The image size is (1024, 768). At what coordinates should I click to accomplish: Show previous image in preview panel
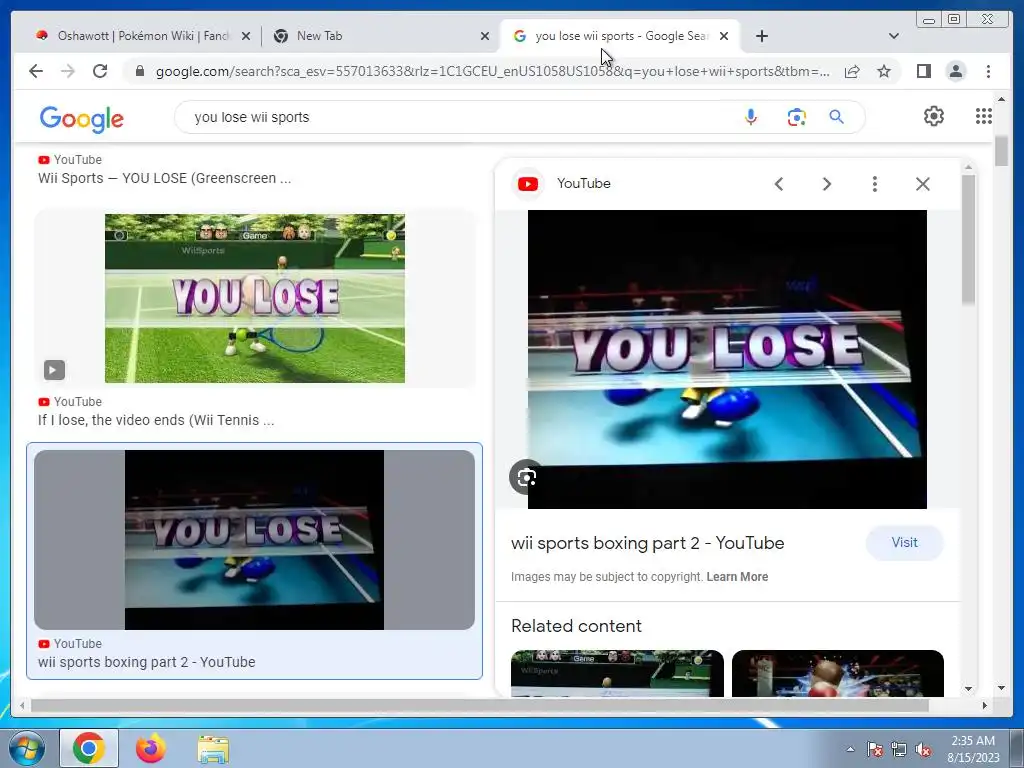778,184
